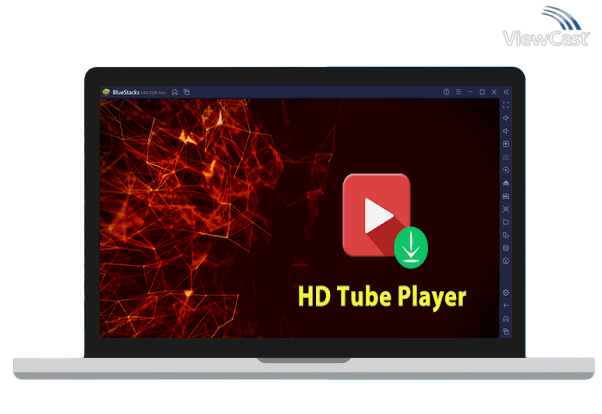
Task: Click the Android back arrow in sidebar
Action: (x=506, y=306)
